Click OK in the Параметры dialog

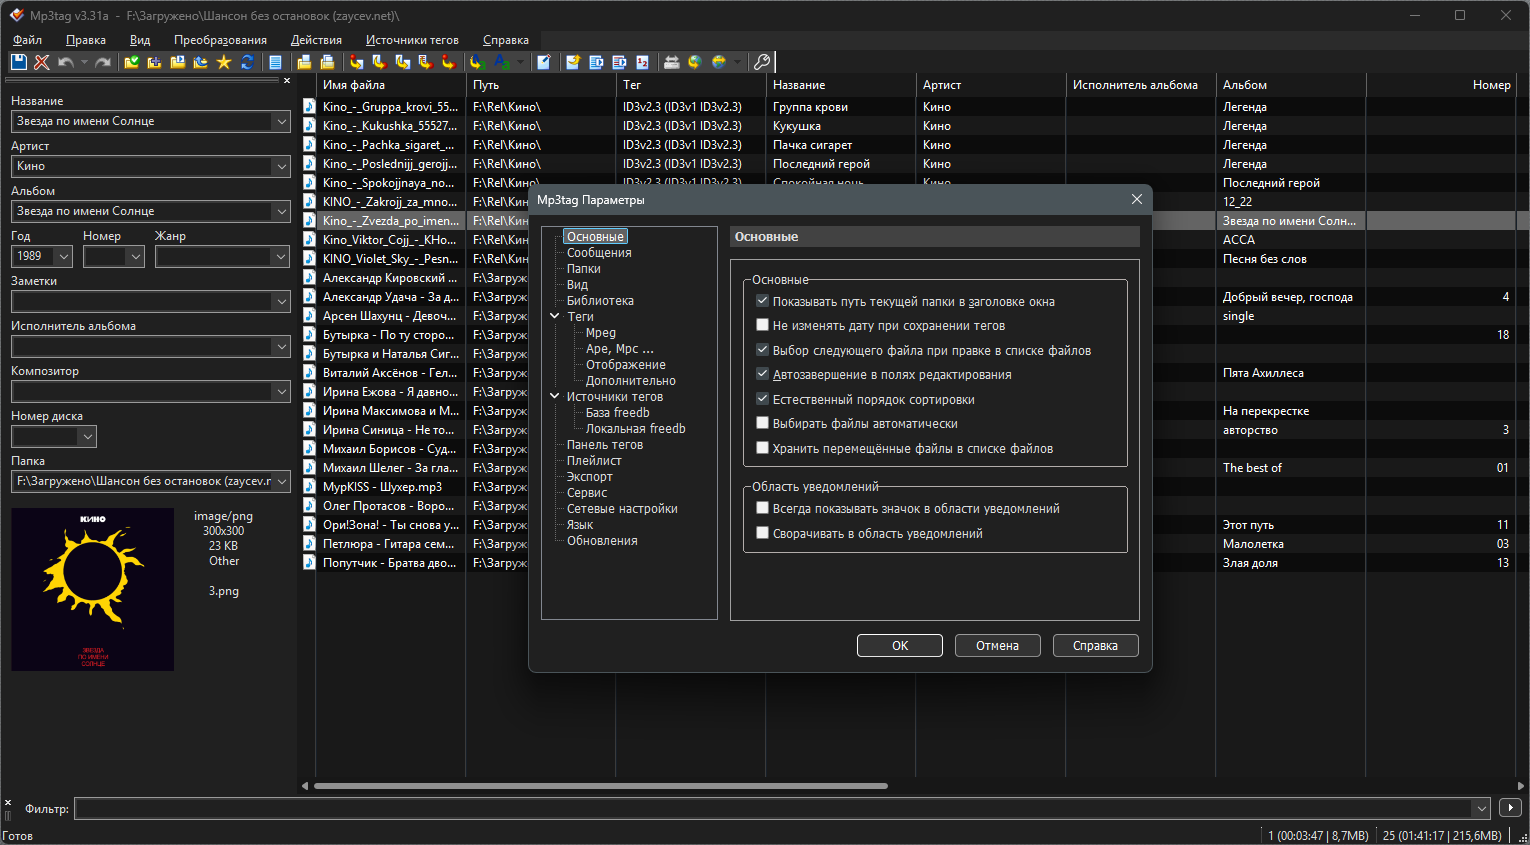coord(900,646)
